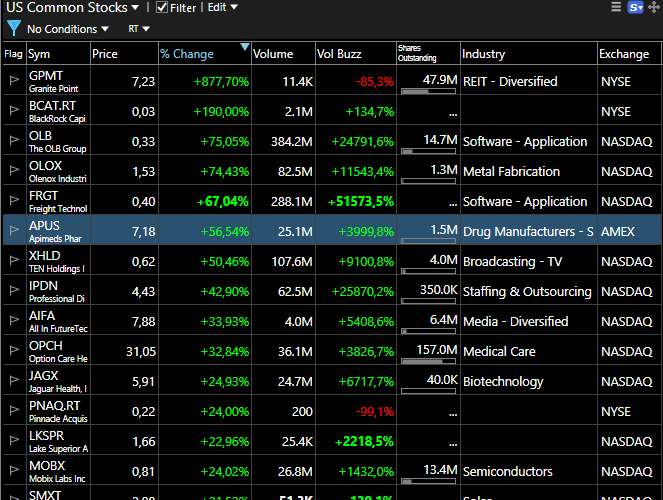Toggle the flag for MOBX
The image size is (663, 500).
pyautogui.click(x=14, y=470)
